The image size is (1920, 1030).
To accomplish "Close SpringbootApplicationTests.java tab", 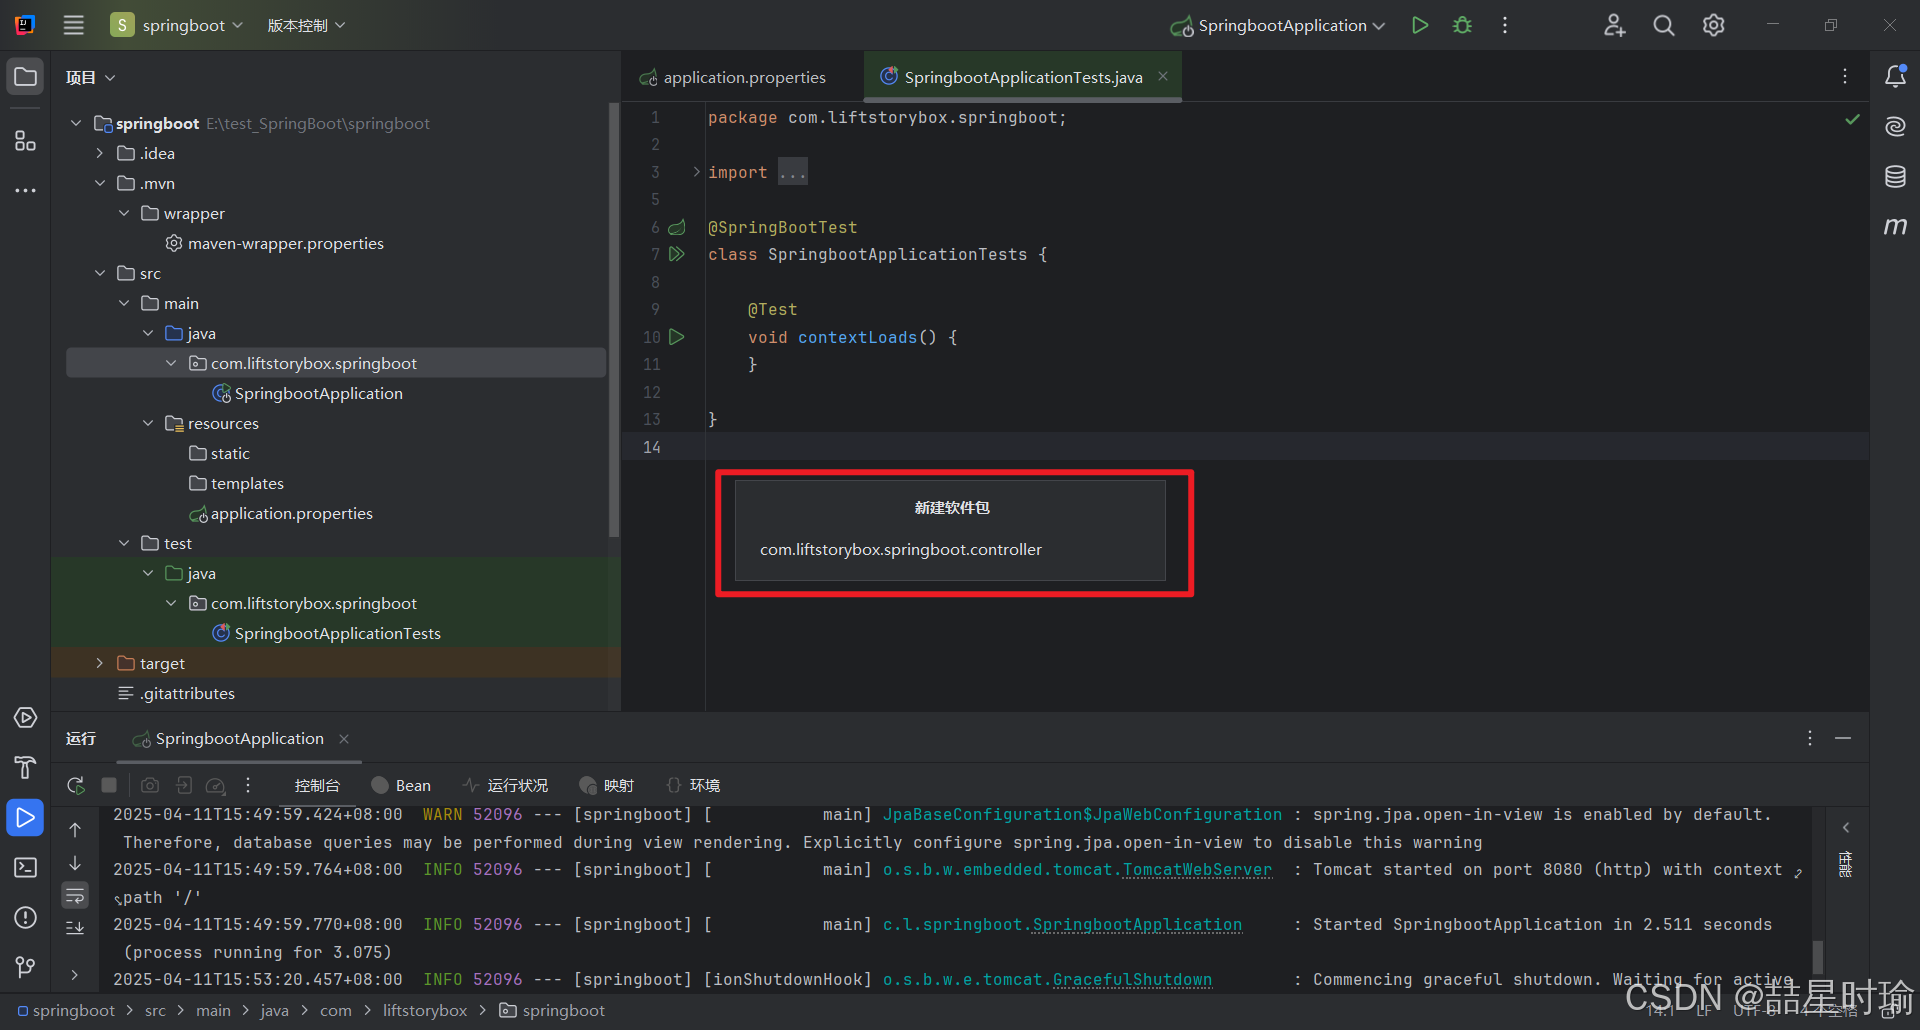I will coord(1163,76).
